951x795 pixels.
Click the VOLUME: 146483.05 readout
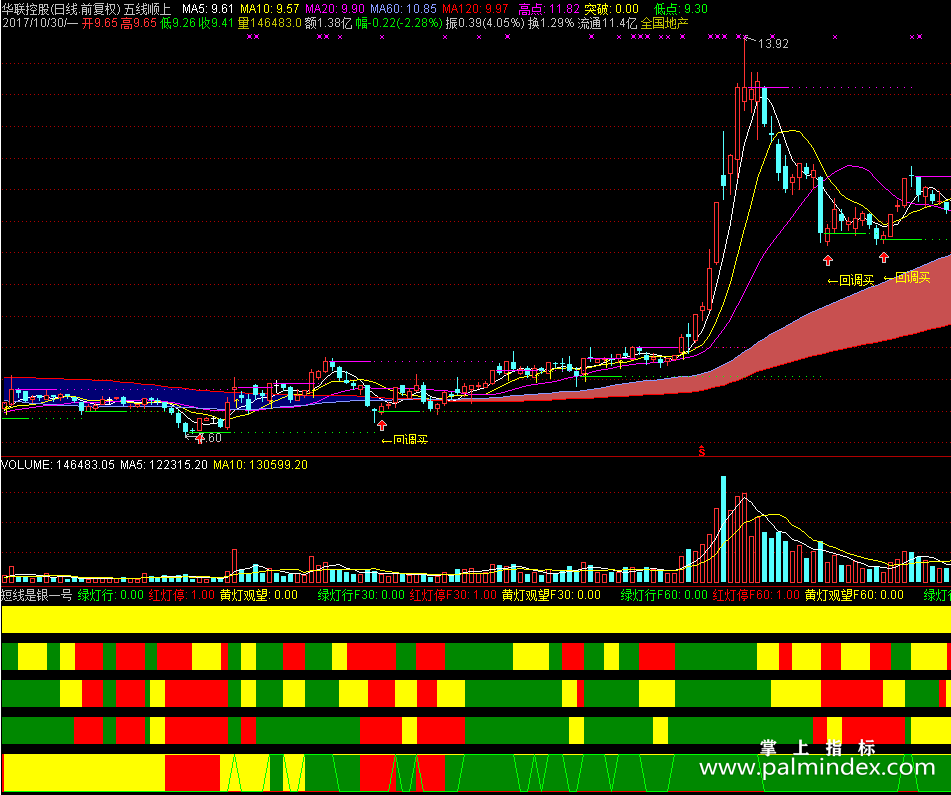pos(58,465)
